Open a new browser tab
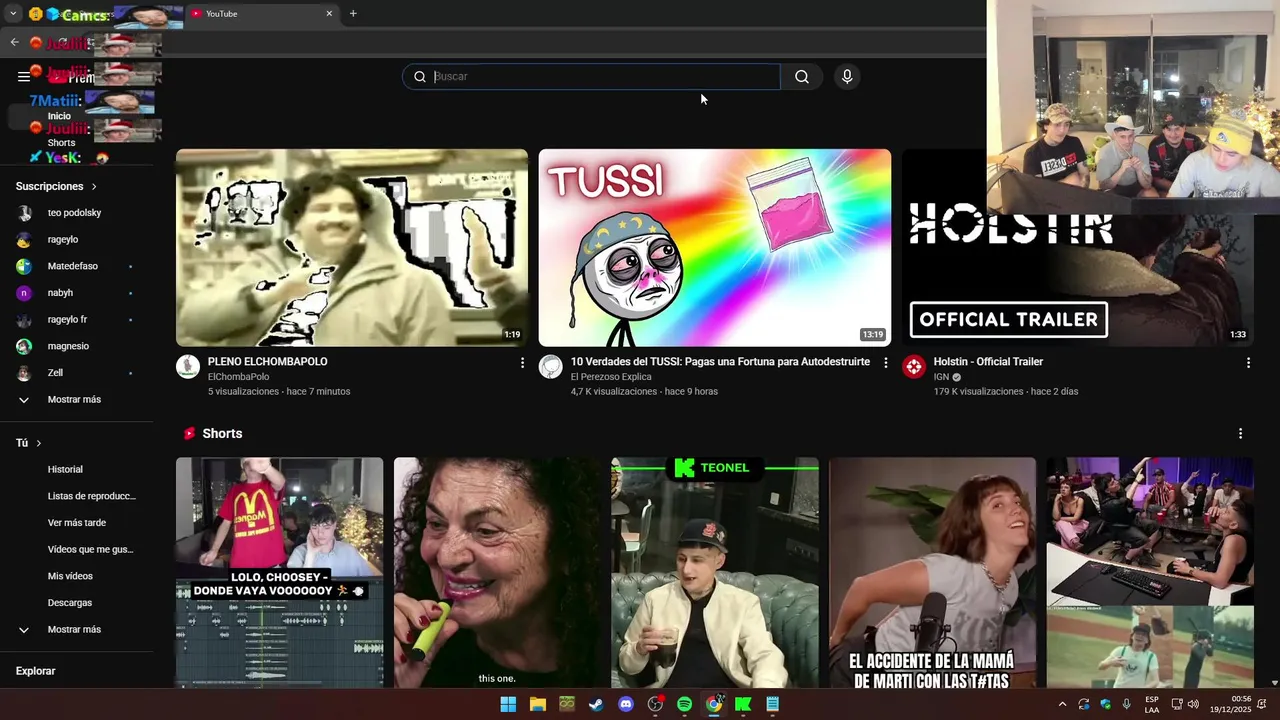Screen dimensions: 1280x720 [x=353, y=14]
